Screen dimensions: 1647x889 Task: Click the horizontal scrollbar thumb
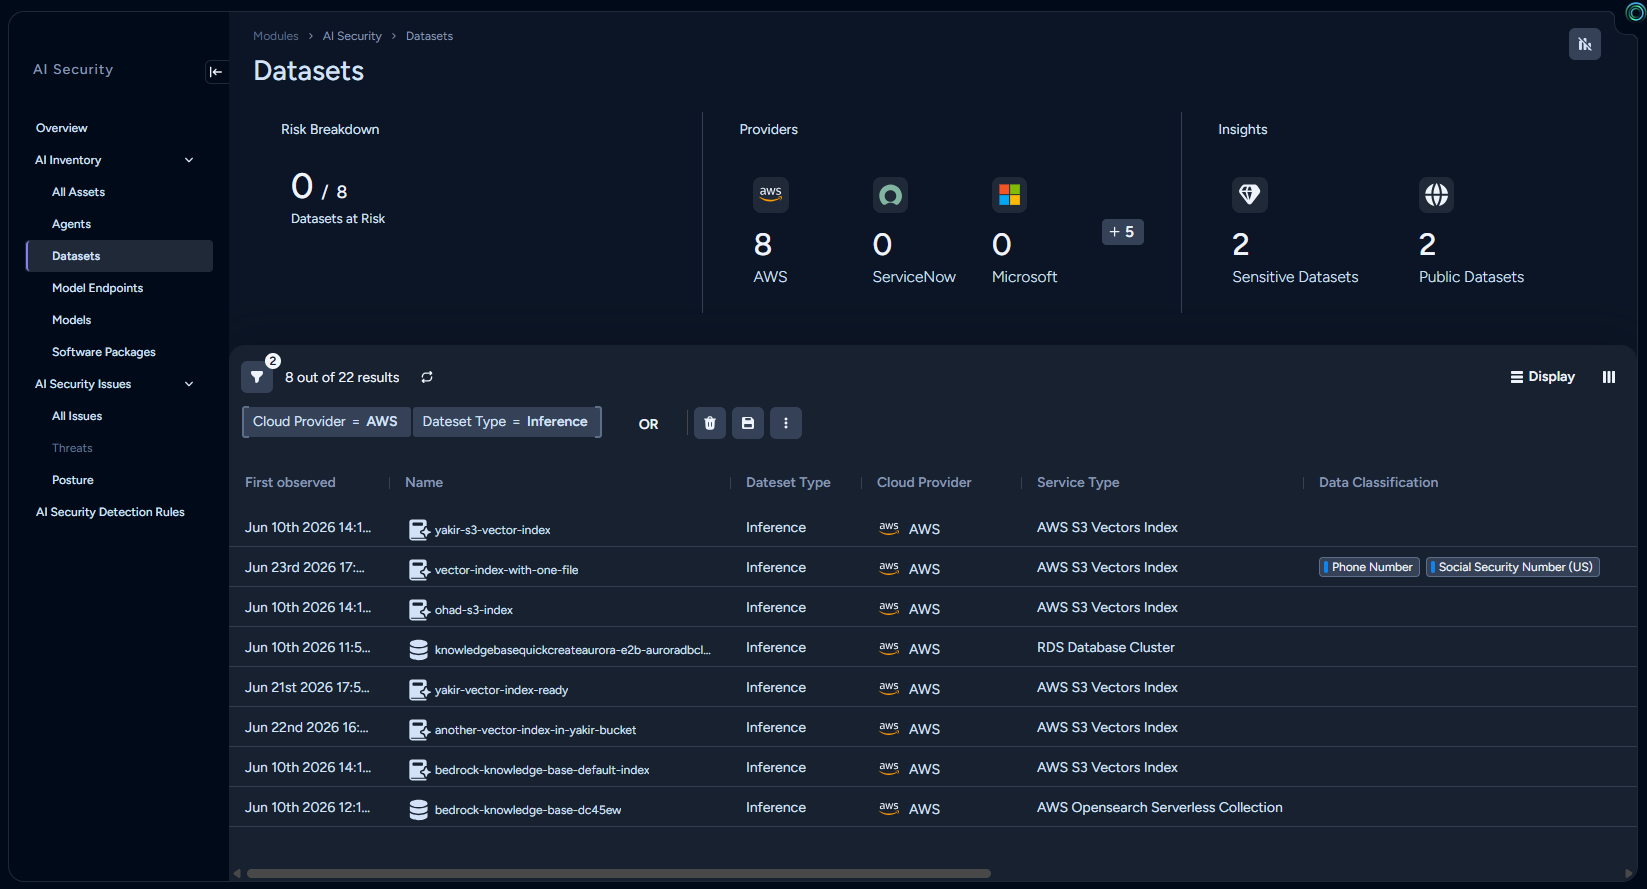pos(618,873)
